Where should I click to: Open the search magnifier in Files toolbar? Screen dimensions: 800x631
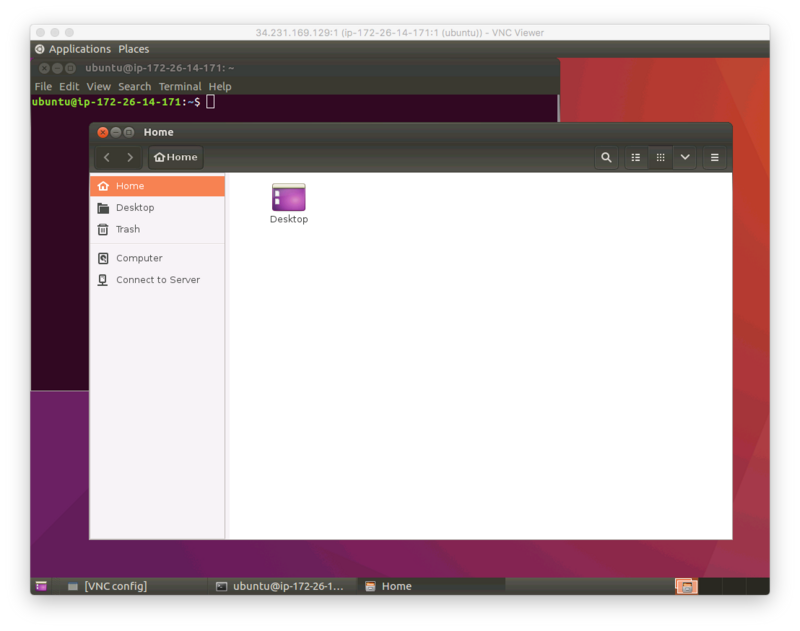[x=606, y=157]
